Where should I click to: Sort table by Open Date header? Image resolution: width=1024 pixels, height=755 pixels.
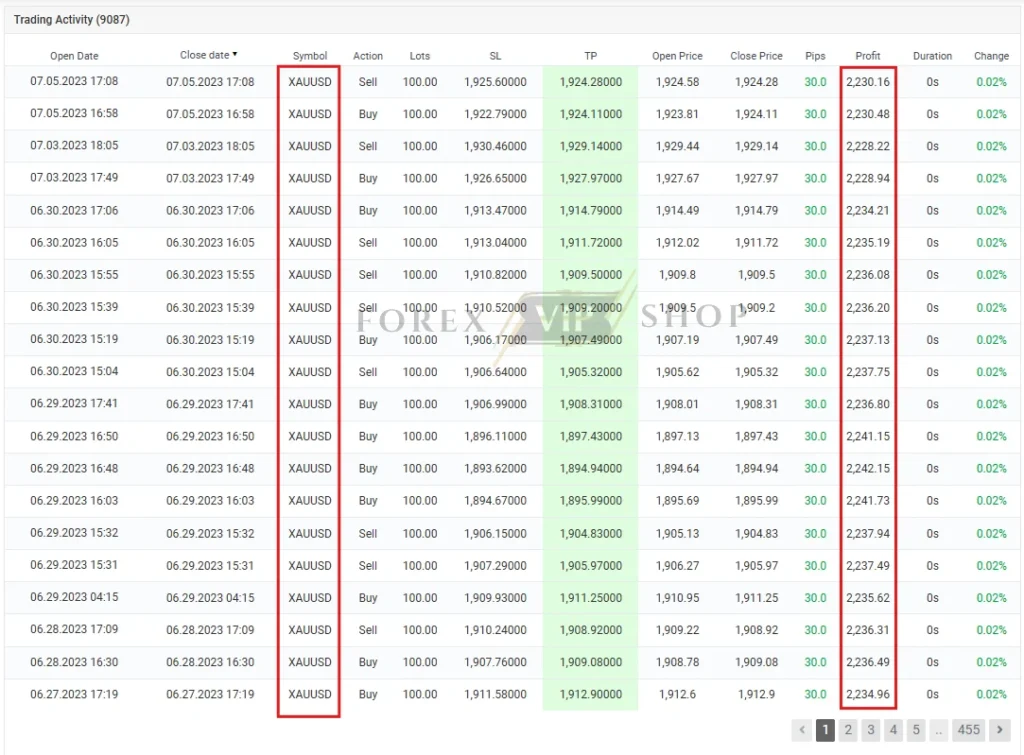tap(74, 56)
